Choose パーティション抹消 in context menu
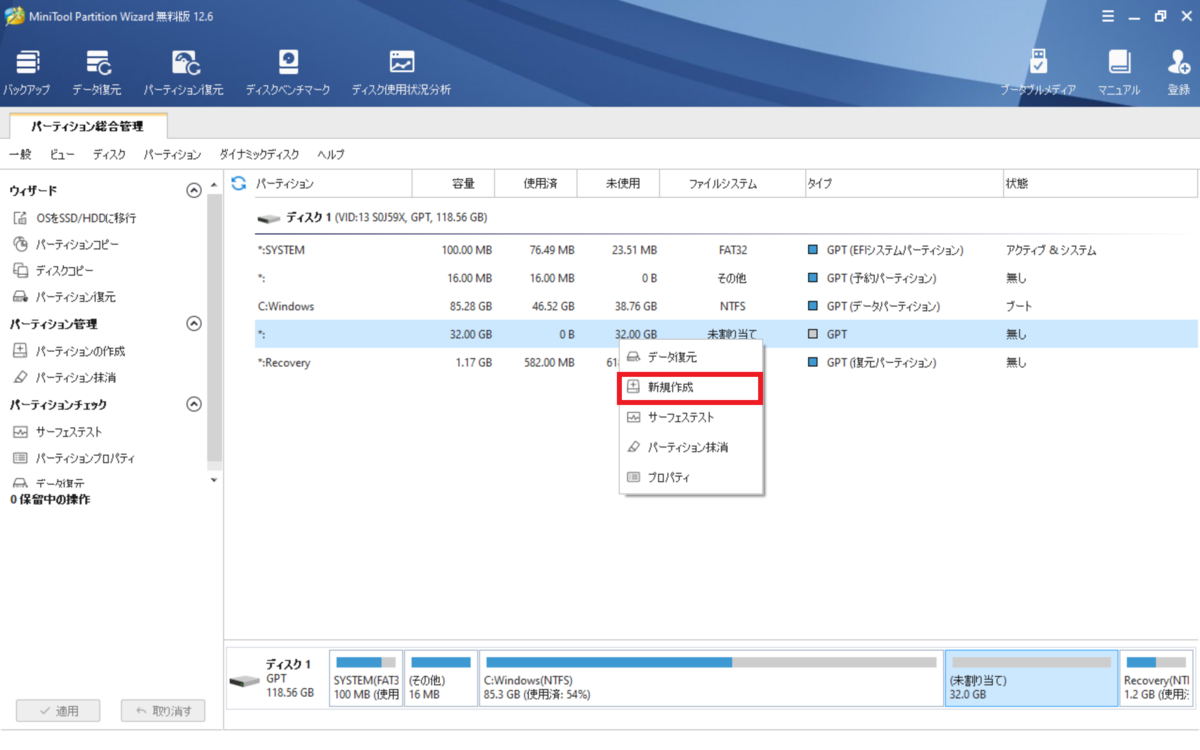Viewport: 1200px width, 750px height. (691, 447)
